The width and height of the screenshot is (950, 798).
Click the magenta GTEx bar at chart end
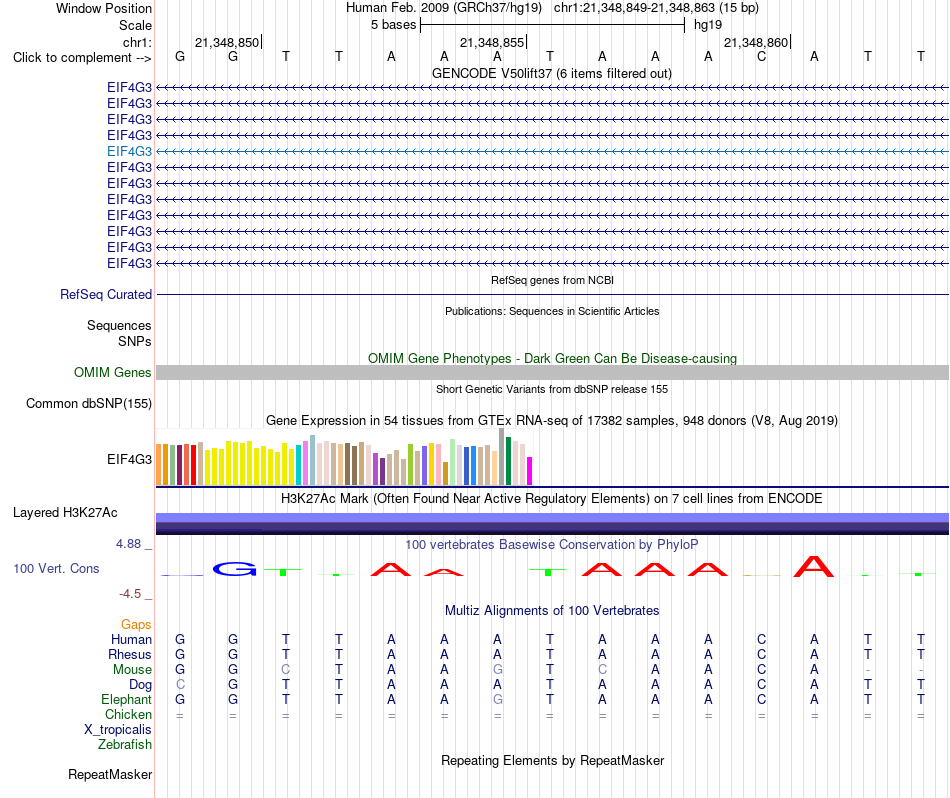[530, 471]
